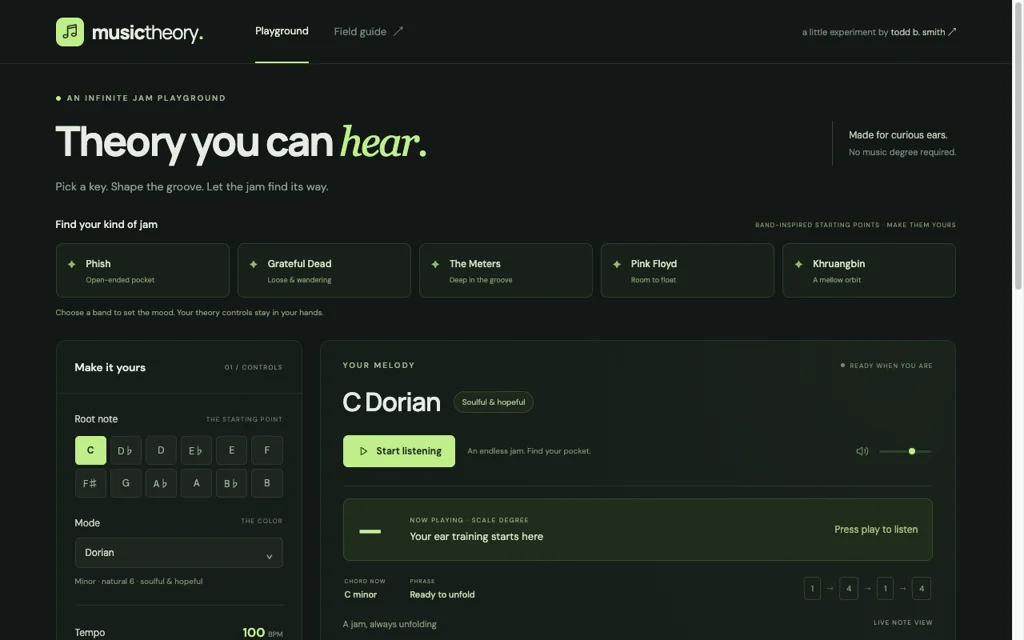Select root note D♭
This screenshot has height=640, width=1024.
125,450
